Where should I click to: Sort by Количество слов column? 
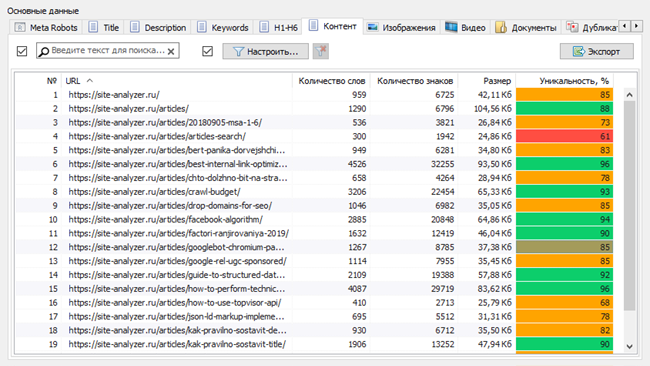tap(331, 81)
